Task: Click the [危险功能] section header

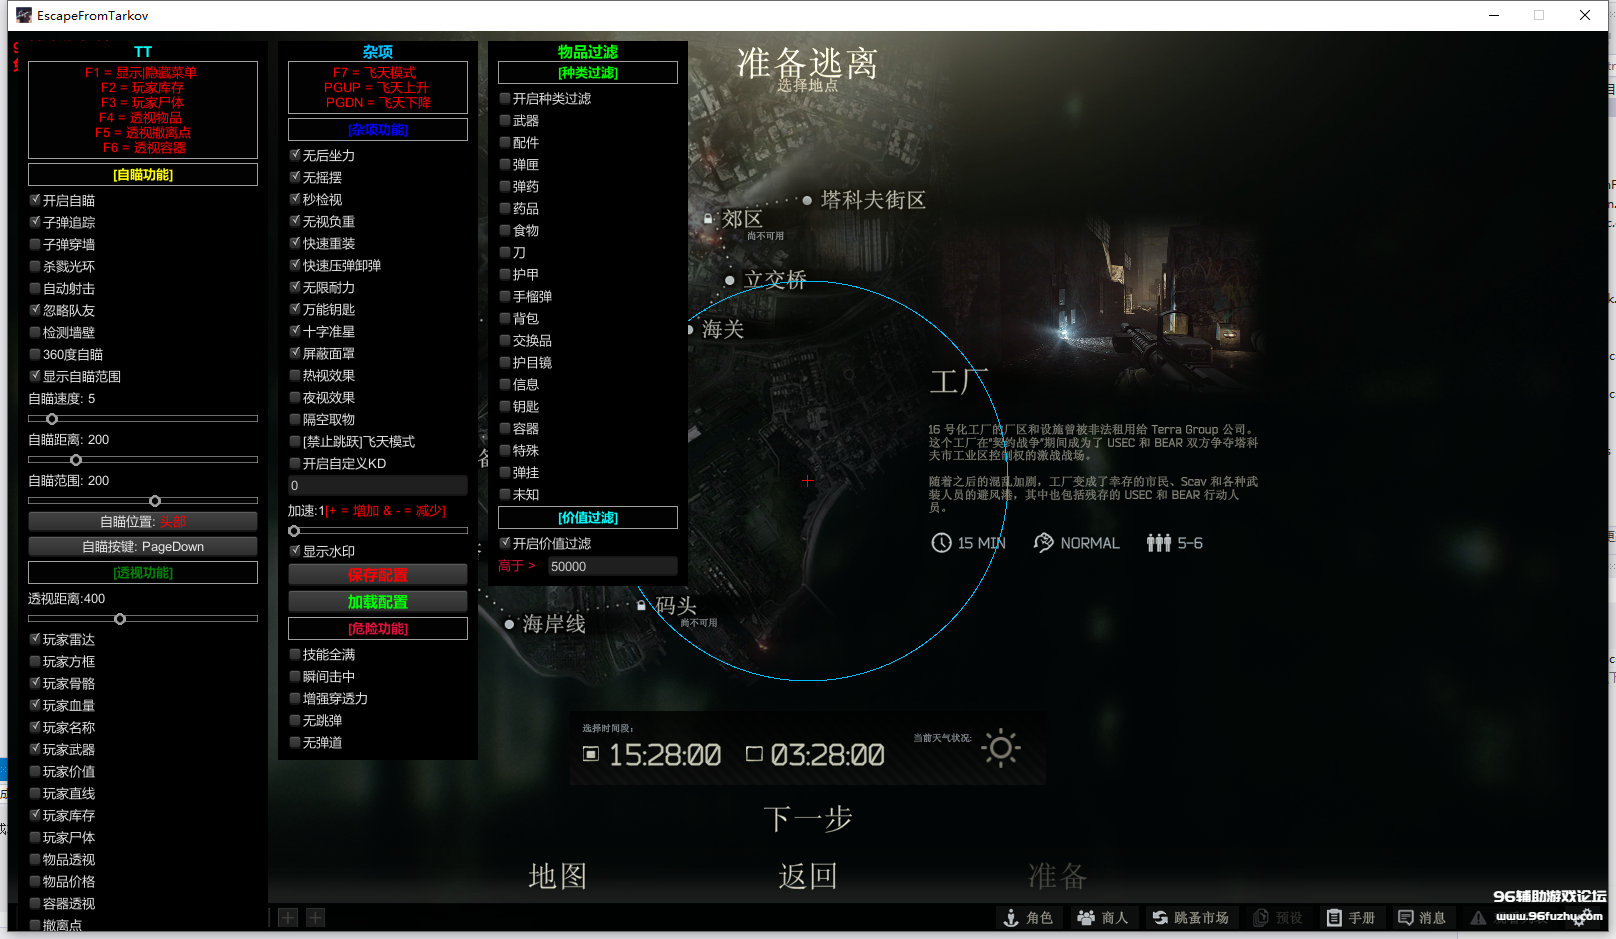Action: click(x=378, y=628)
